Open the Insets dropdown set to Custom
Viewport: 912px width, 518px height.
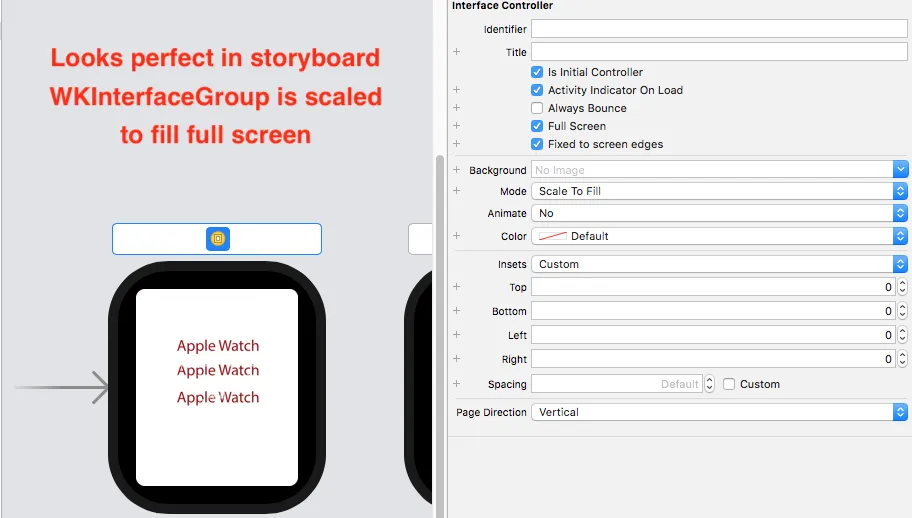[x=719, y=264]
